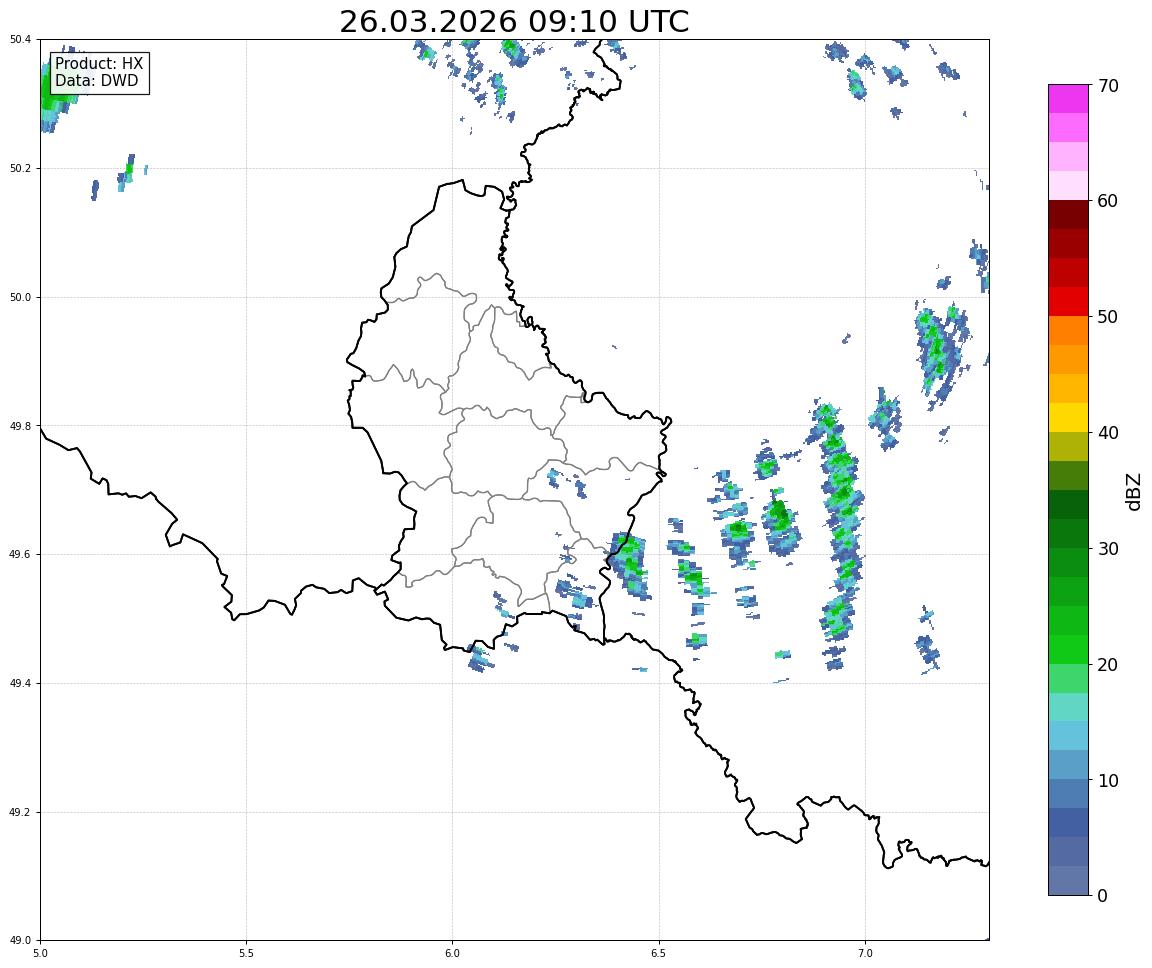This screenshot has width=1152, height=968.
Task: Click the latitude axis label "49.2"
Action: point(20,812)
